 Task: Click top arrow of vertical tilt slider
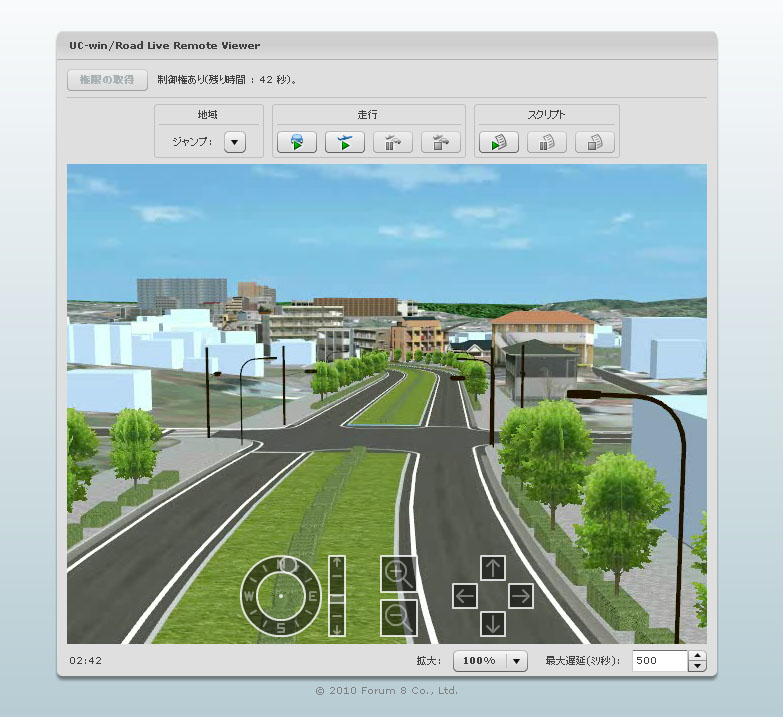pos(337,563)
